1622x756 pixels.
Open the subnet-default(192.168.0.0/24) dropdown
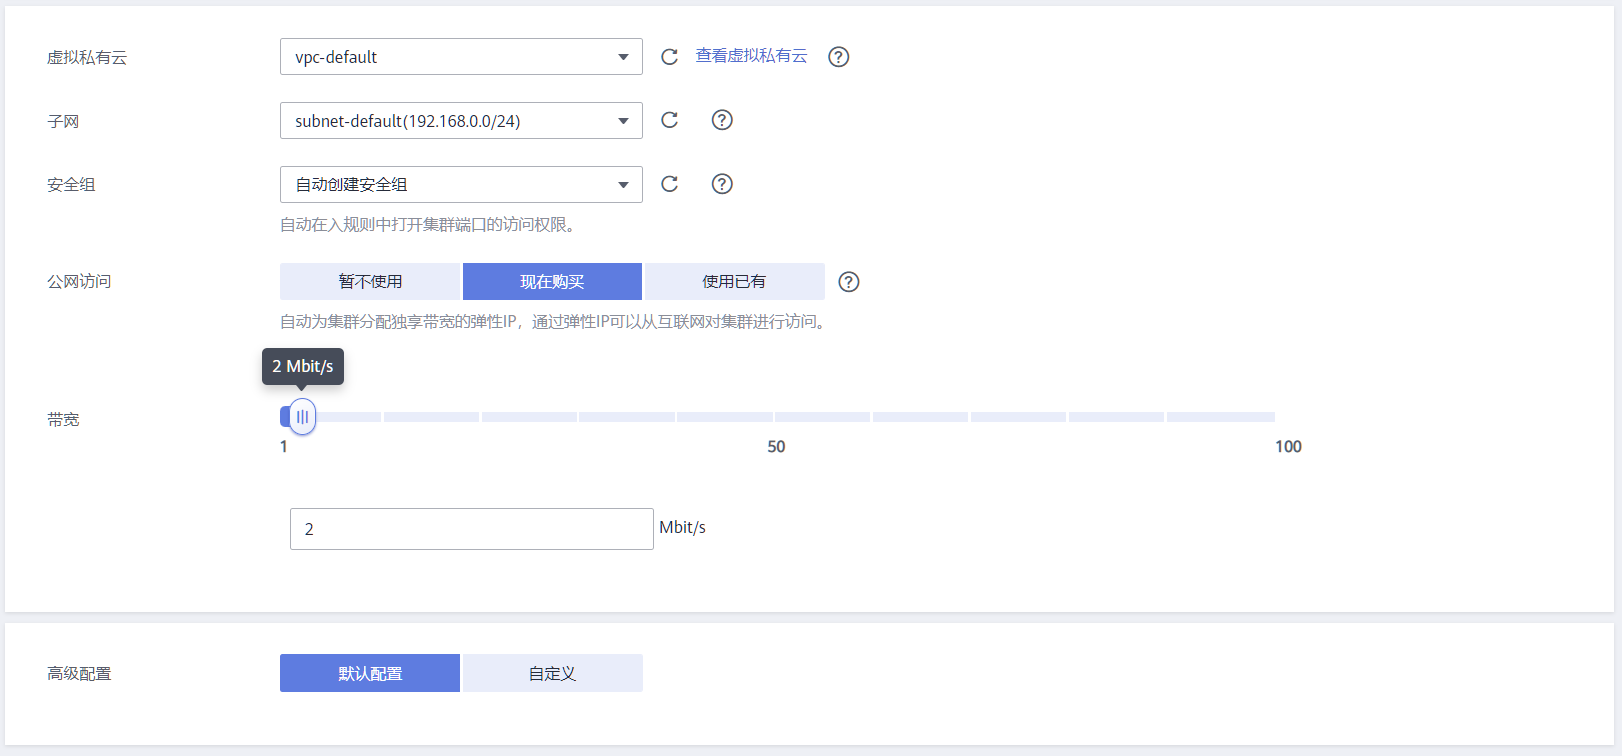tap(461, 121)
